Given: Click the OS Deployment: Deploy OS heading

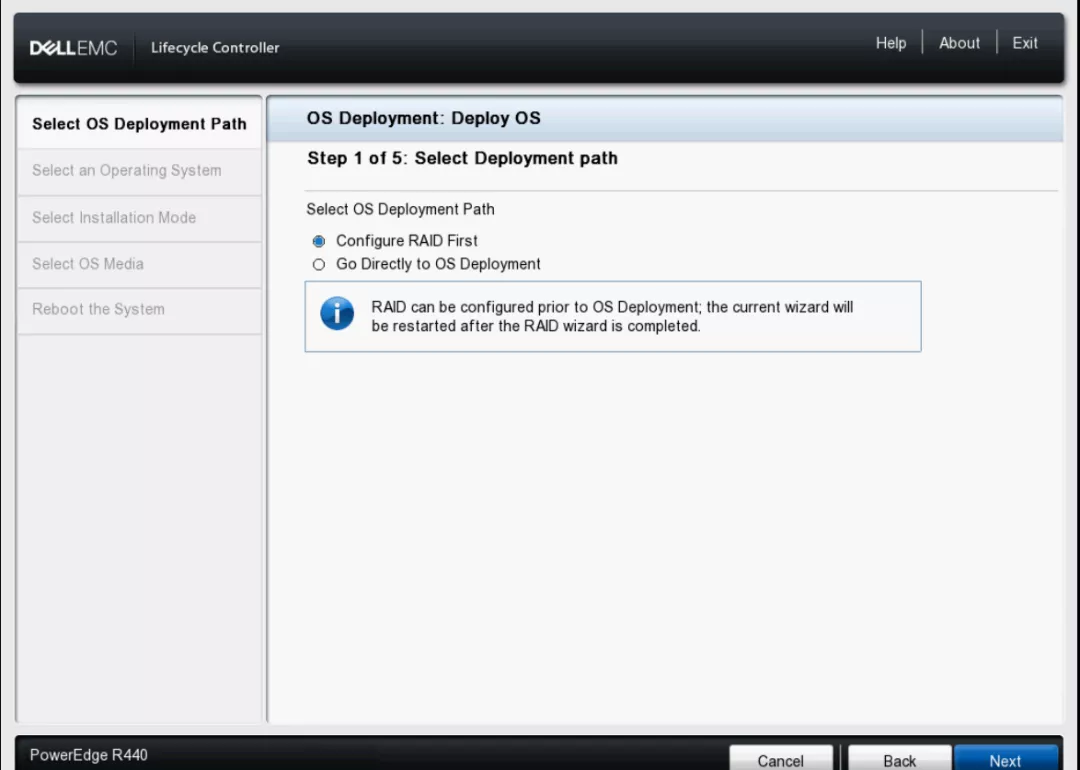Looking at the screenshot, I should tap(424, 118).
